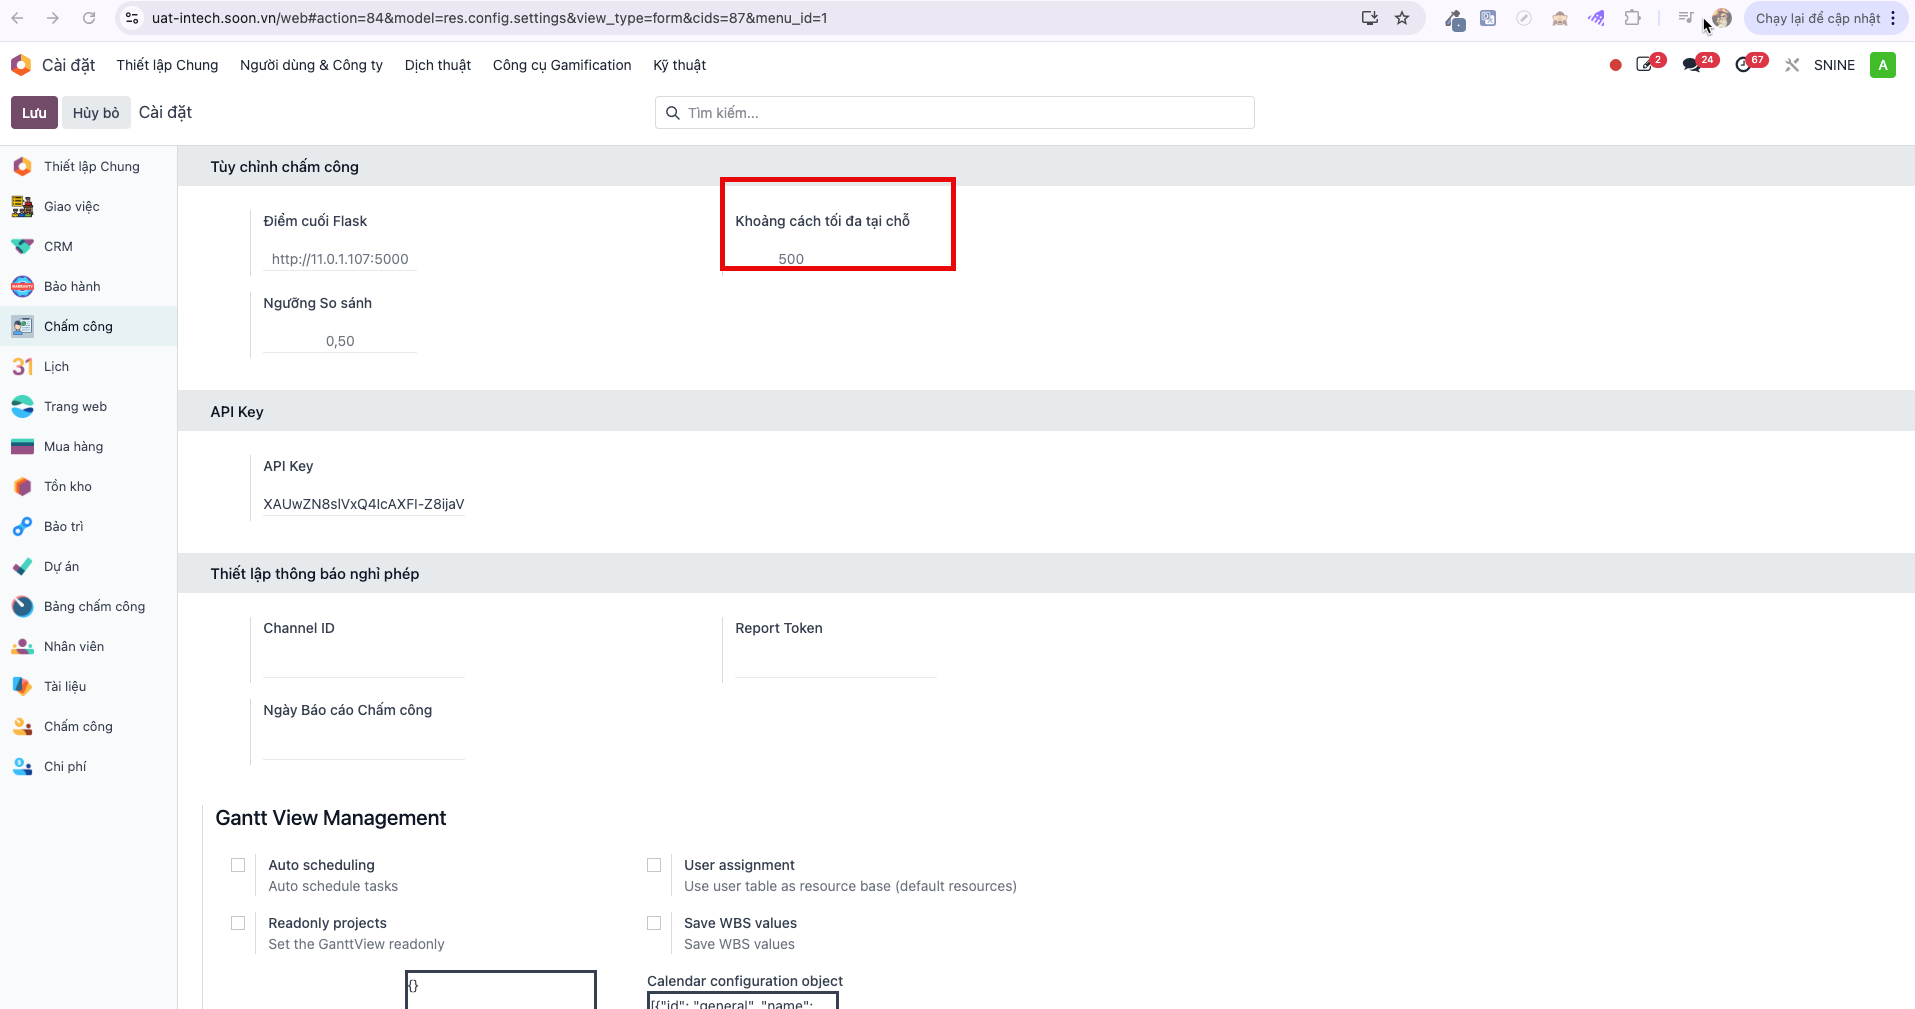Select the Chi phí sidebar icon
The width and height of the screenshot is (1915, 1009).
tap(22, 766)
